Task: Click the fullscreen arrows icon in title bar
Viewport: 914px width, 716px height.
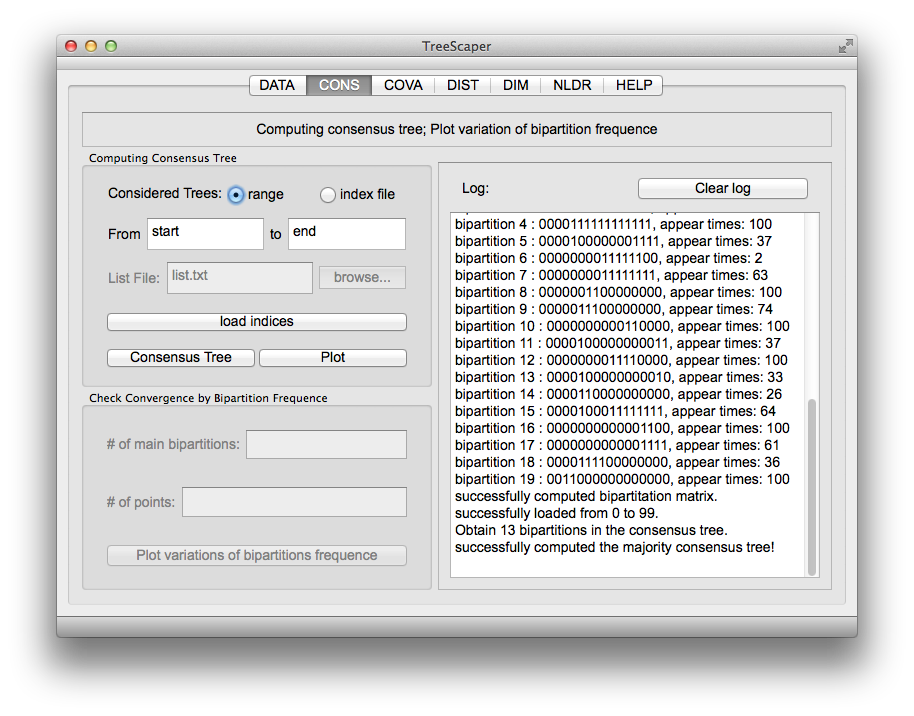Action: pyautogui.click(x=845, y=46)
